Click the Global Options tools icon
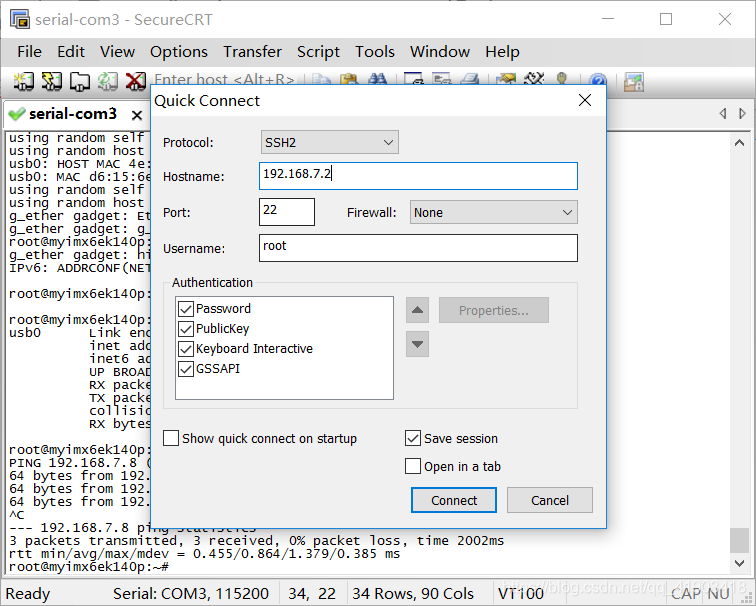The height and width of the screenshot is (606, 756). [534, 80]
